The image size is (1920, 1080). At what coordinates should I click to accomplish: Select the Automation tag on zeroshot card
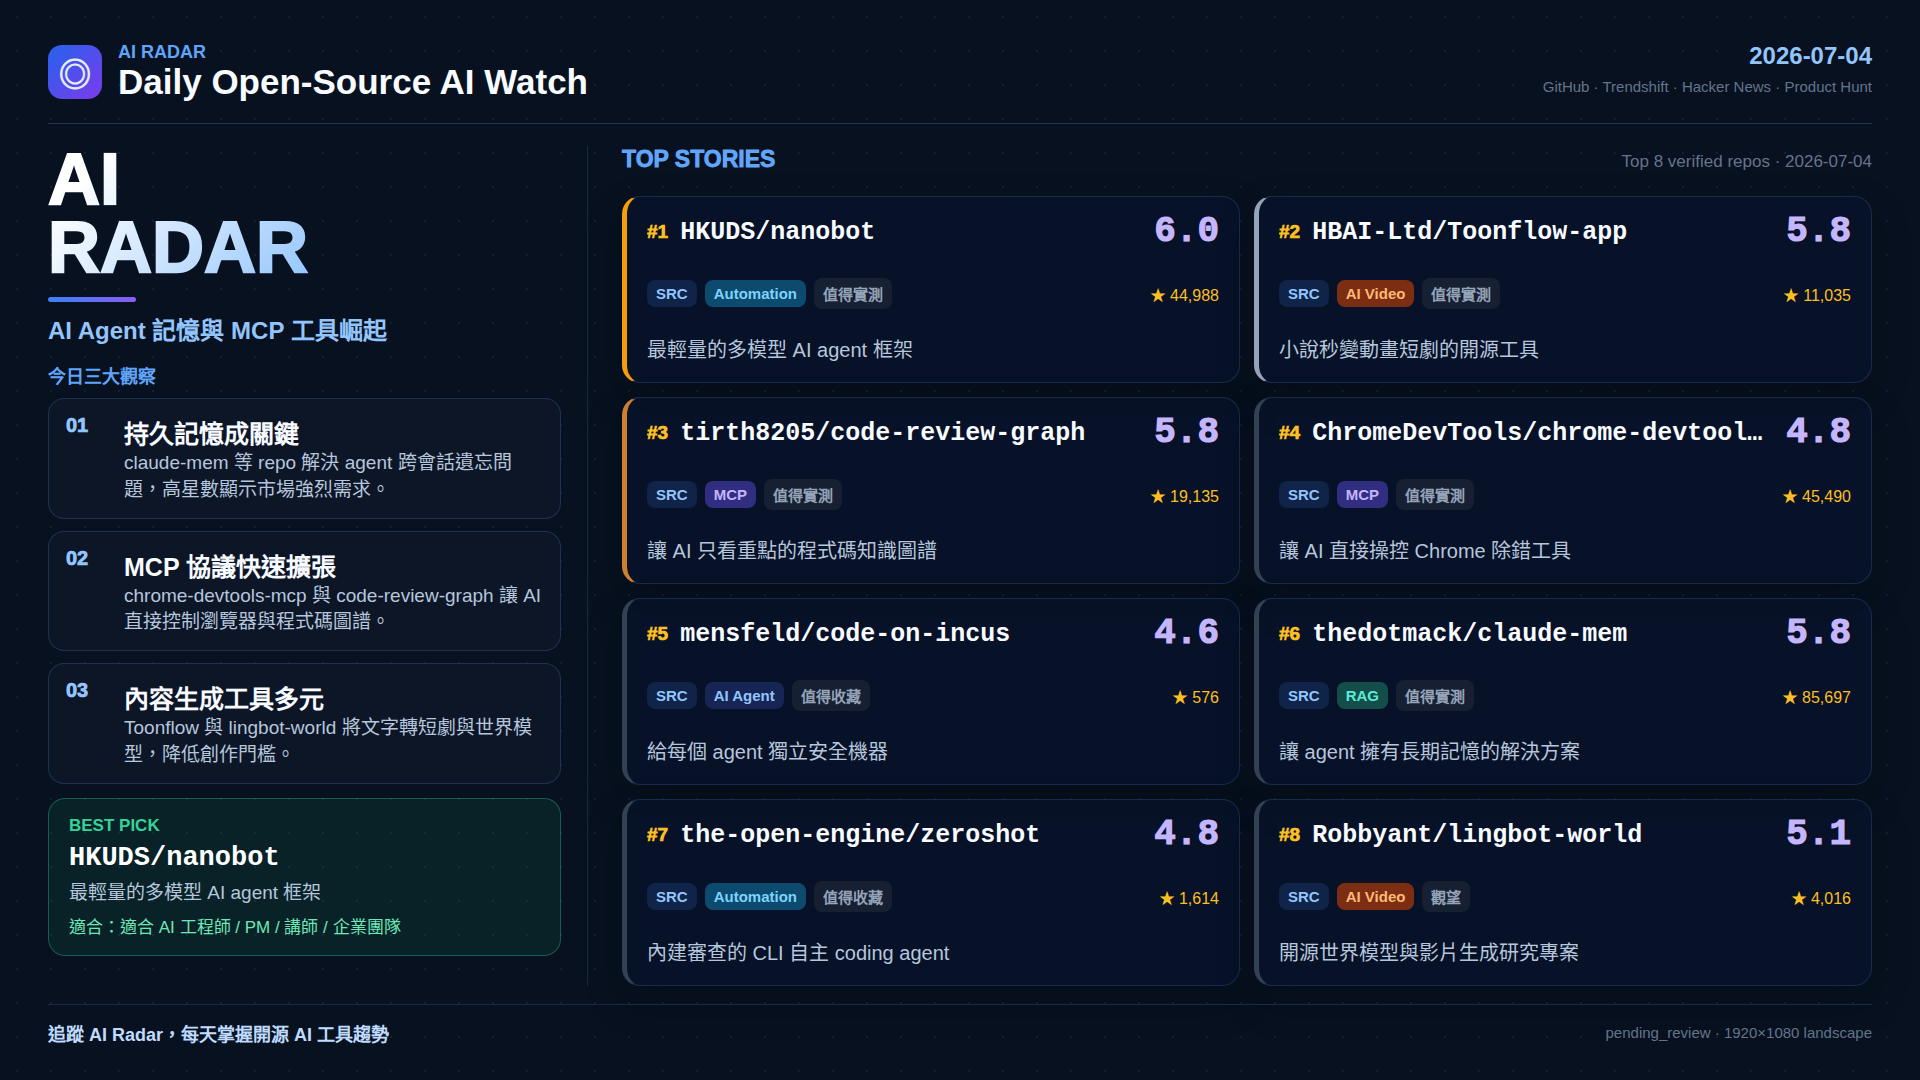tap(755, 897)
